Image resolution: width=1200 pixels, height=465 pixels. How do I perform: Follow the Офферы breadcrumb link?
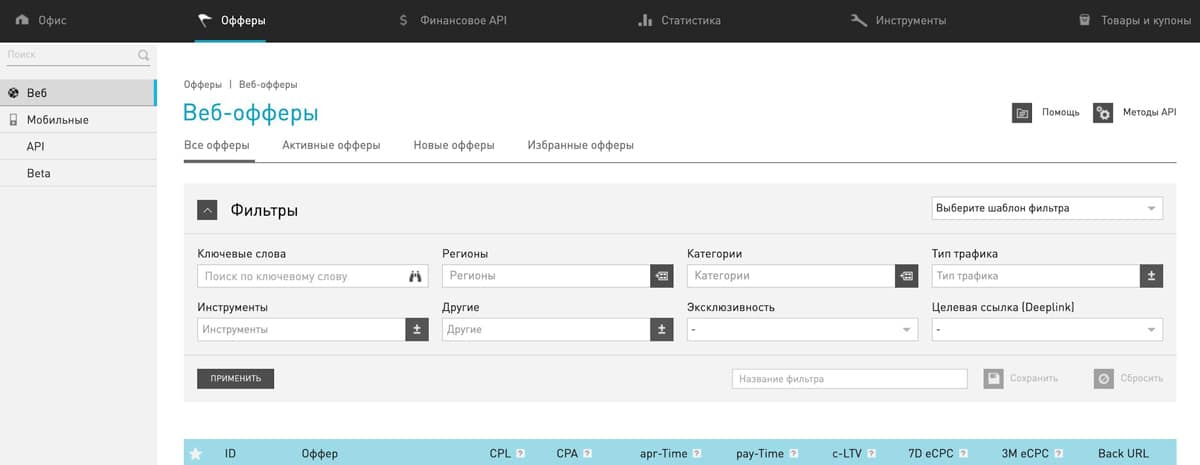(203, 85)
